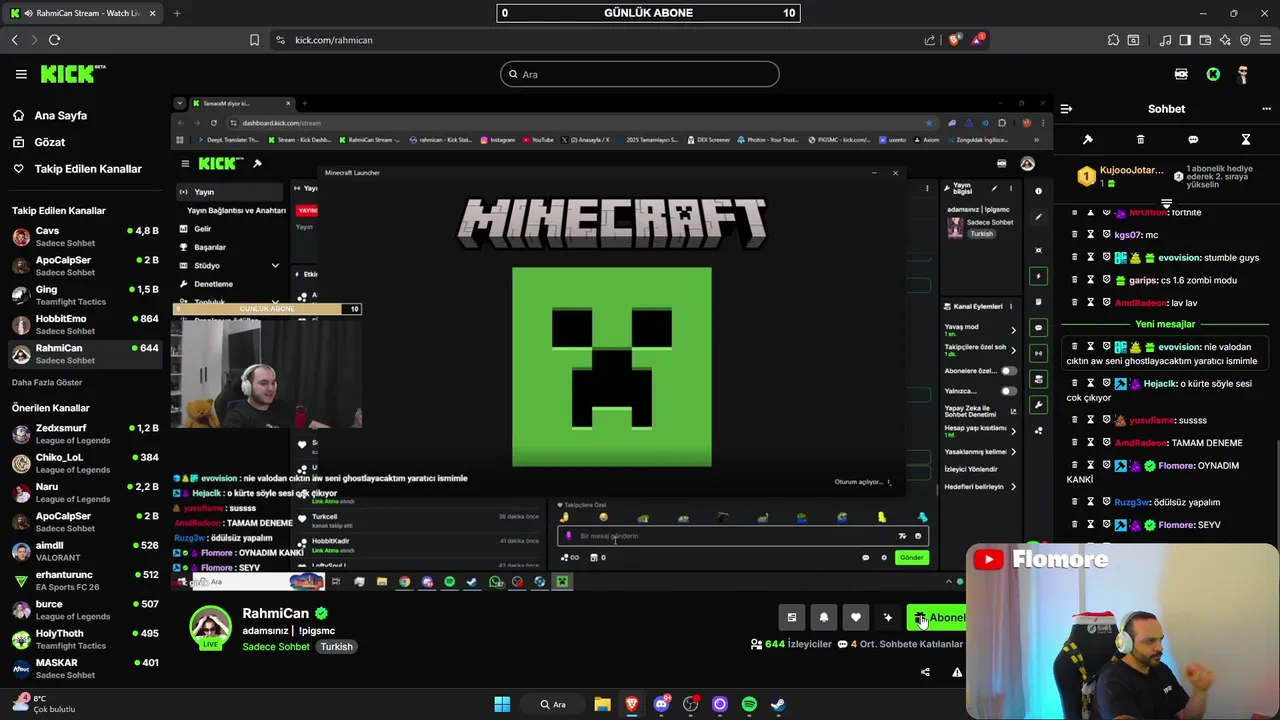
Task: Open the Sohbet panel three-dot menu
Action: [x=1266, y=109]
